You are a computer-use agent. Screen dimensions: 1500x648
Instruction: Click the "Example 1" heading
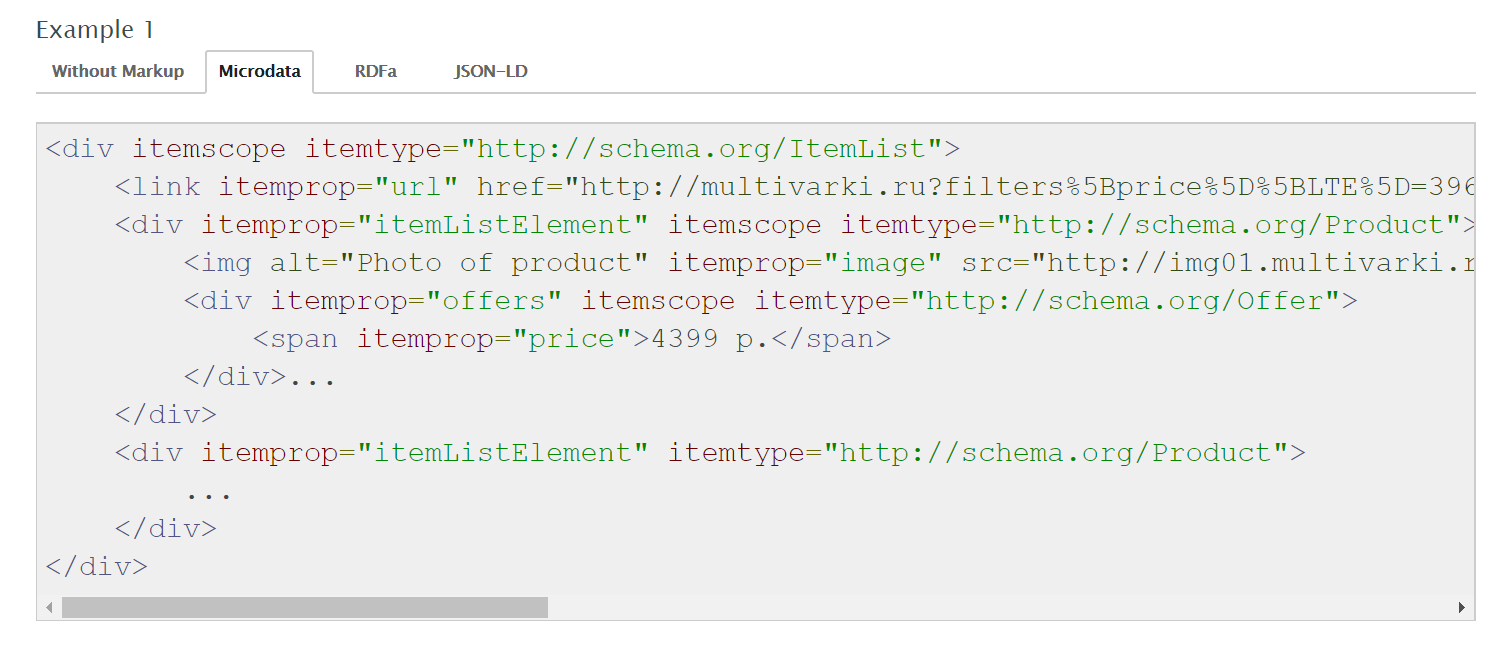coord(95,30)
